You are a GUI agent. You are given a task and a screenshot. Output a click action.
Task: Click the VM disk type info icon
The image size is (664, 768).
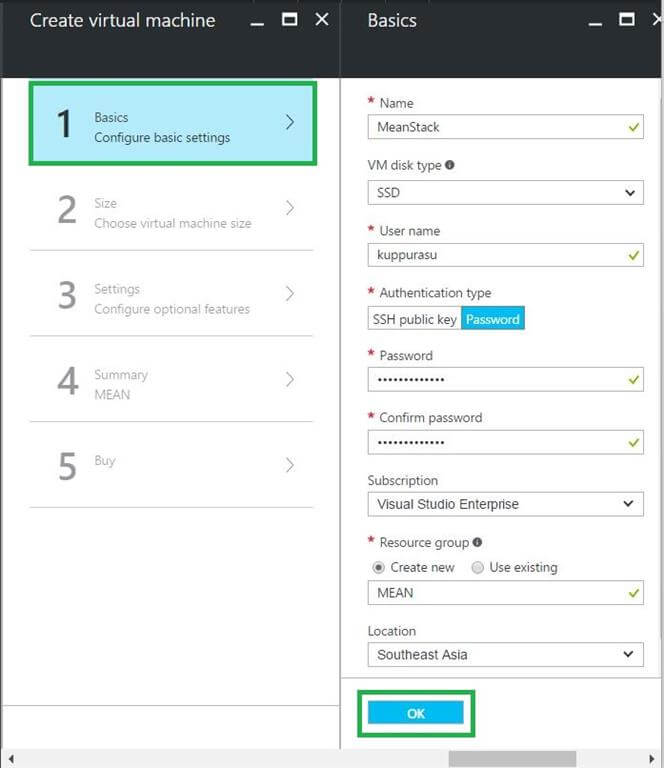click(x=450, y=165)
